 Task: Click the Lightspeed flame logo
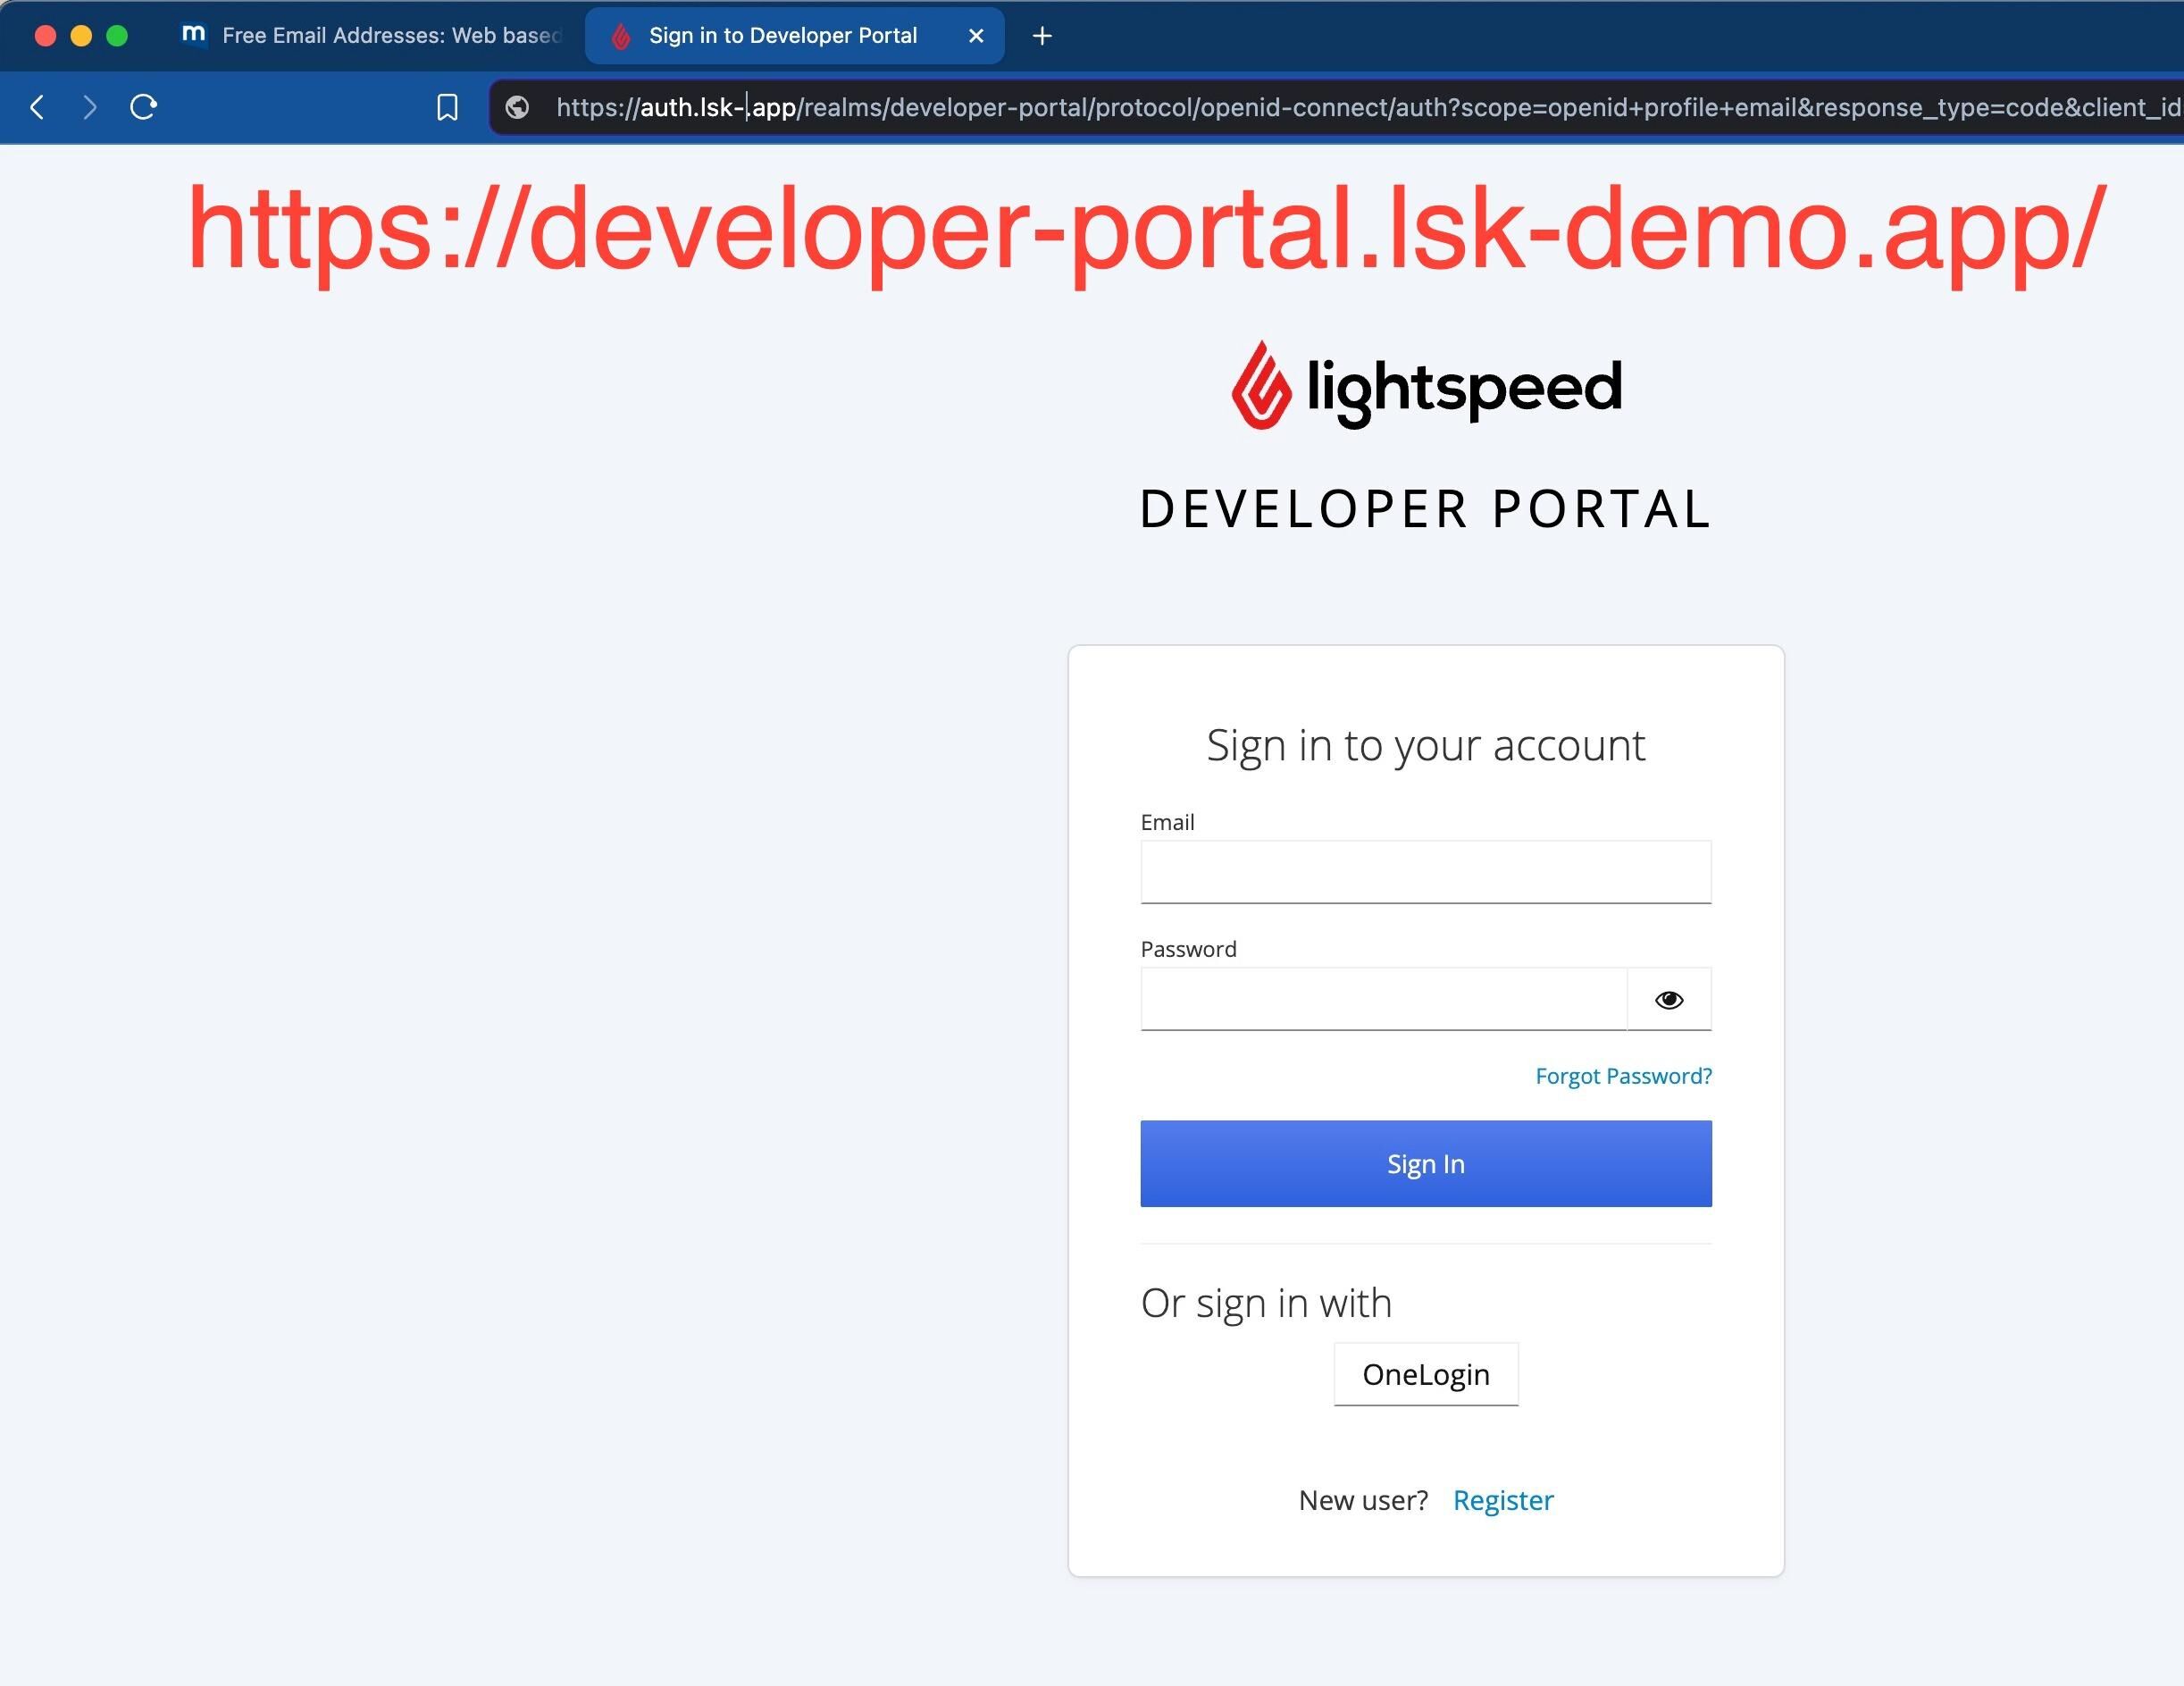[1261, 386]
